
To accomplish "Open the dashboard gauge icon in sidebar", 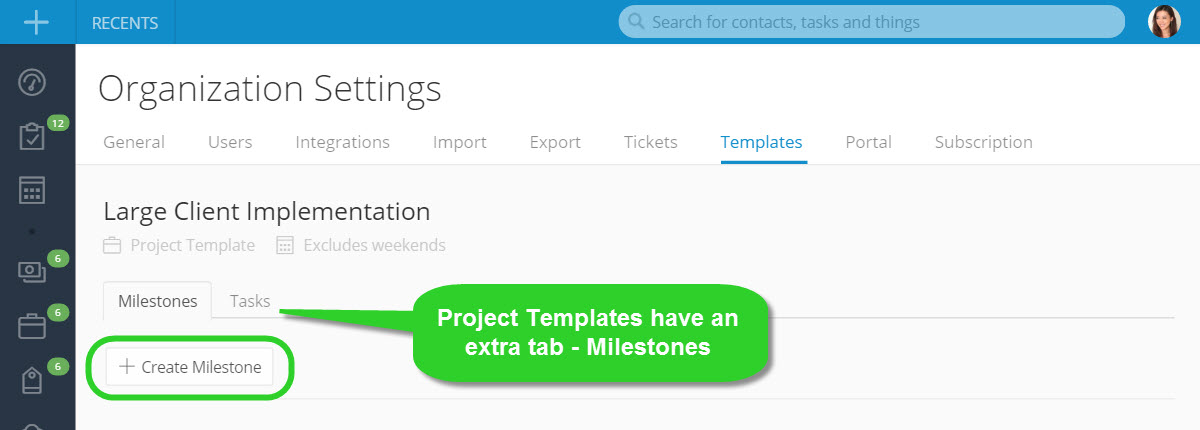I will pyautogui.click(x=33, y=83).
